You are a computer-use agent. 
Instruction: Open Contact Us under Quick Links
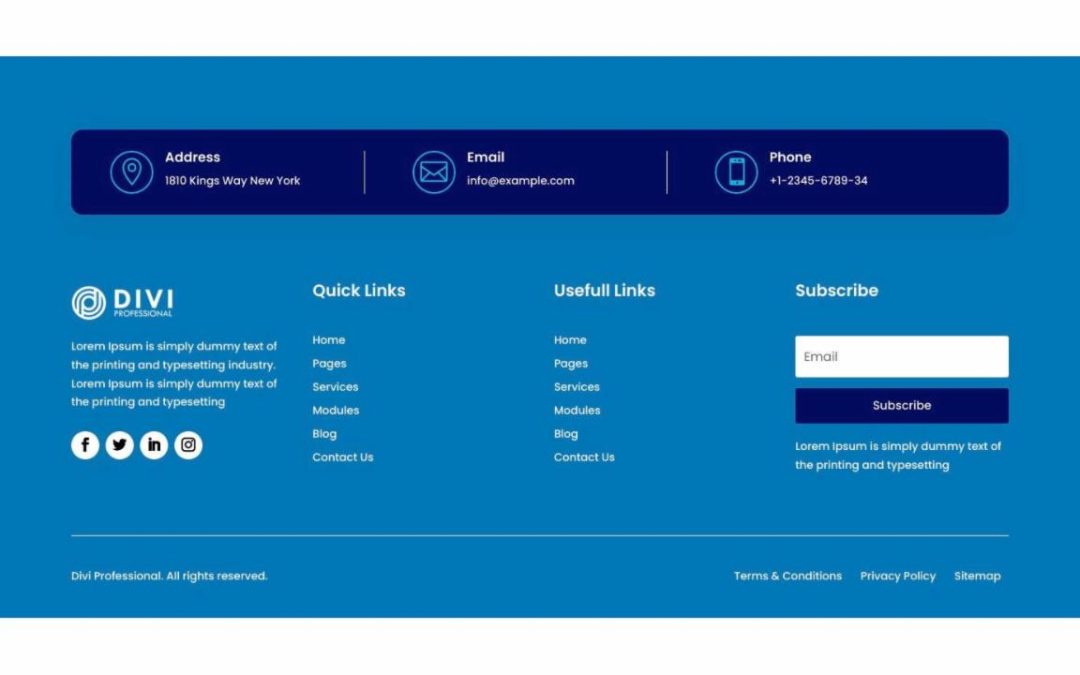343,457
